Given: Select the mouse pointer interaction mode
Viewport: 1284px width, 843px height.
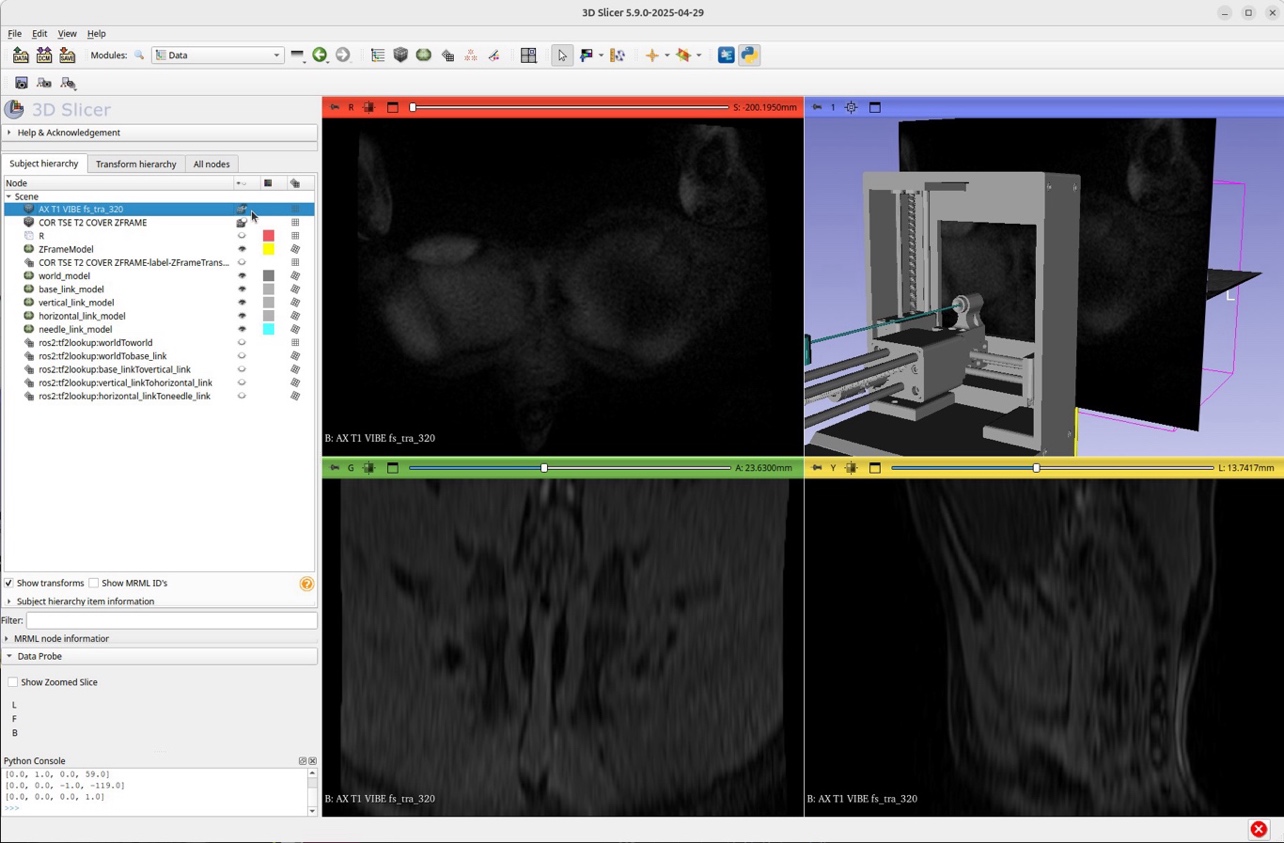Looking at the screenshot, I should [562, 55].
